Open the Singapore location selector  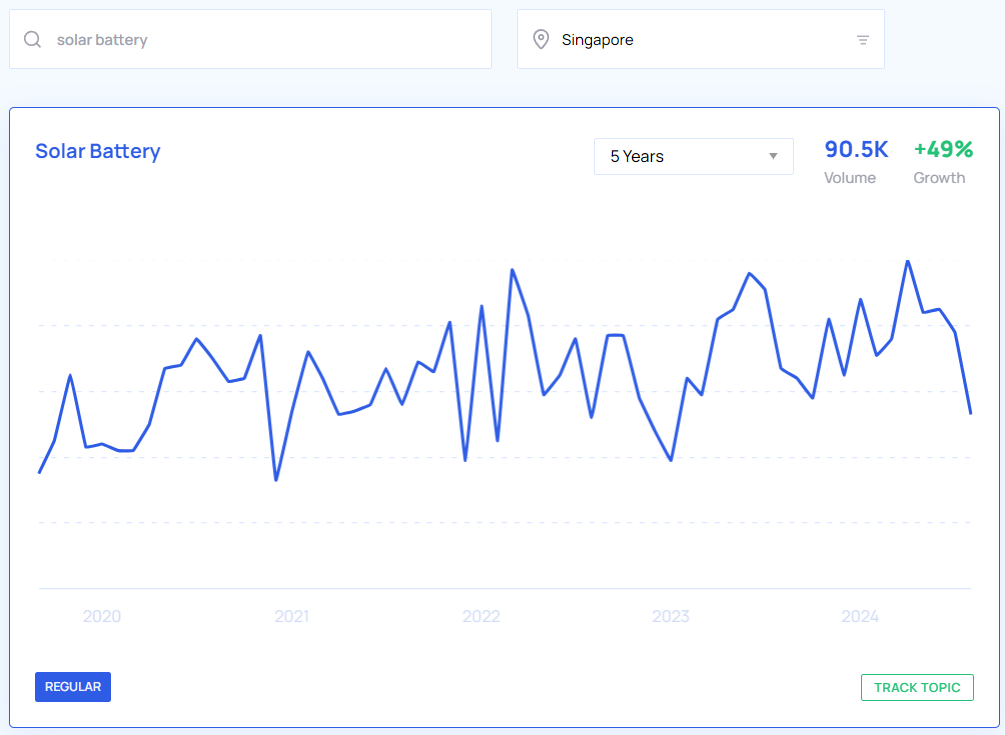[x=700, y=40]
